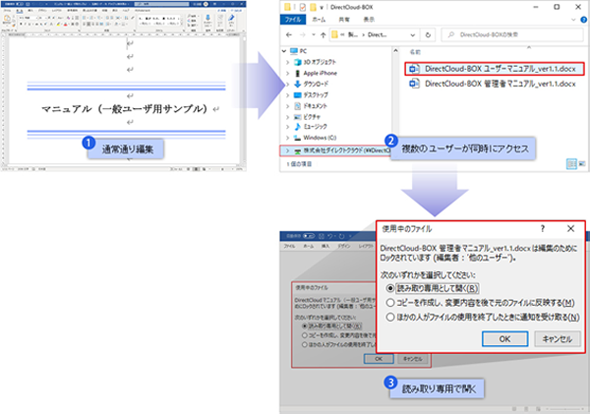This screenshot has width=590, height=414.
Task: Open the 表示 tab in Explorer
Action: (x=369, y=20)
